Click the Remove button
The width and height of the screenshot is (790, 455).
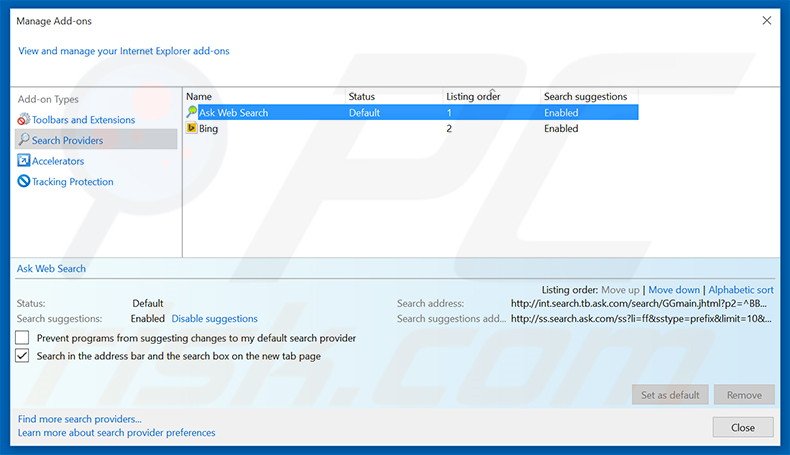pos(744,395)
